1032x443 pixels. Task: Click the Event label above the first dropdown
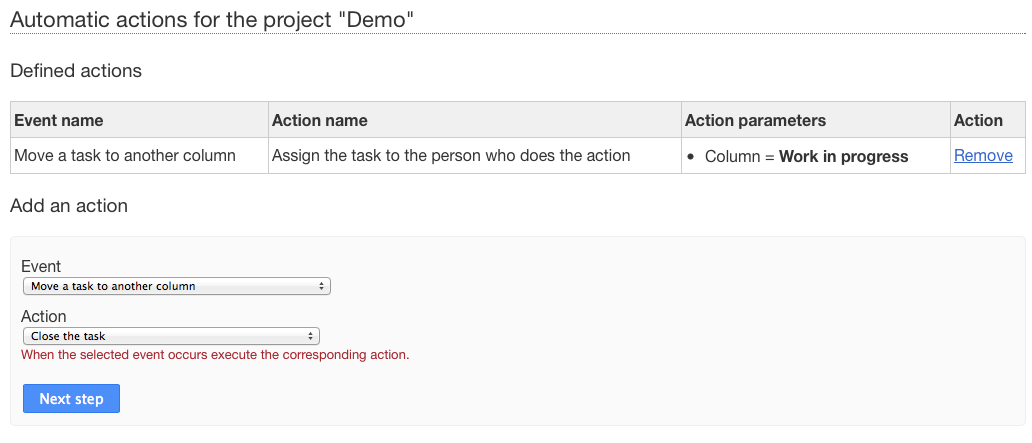[41, 266]
